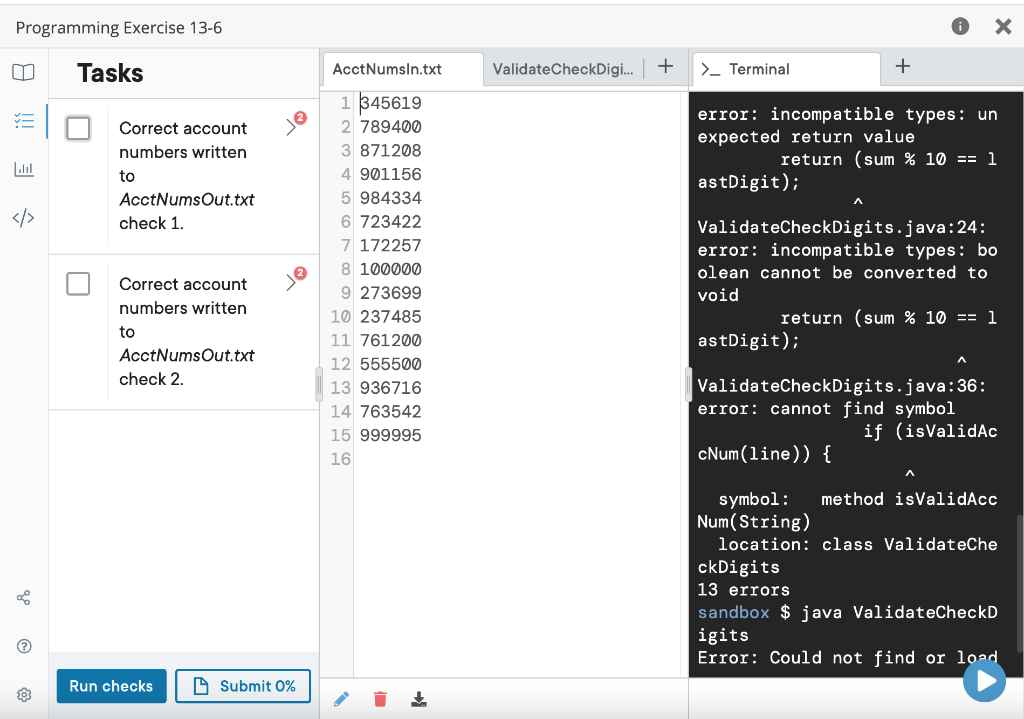Run the program with the play button
The image size is (1024, 719).
pos(984,680)
